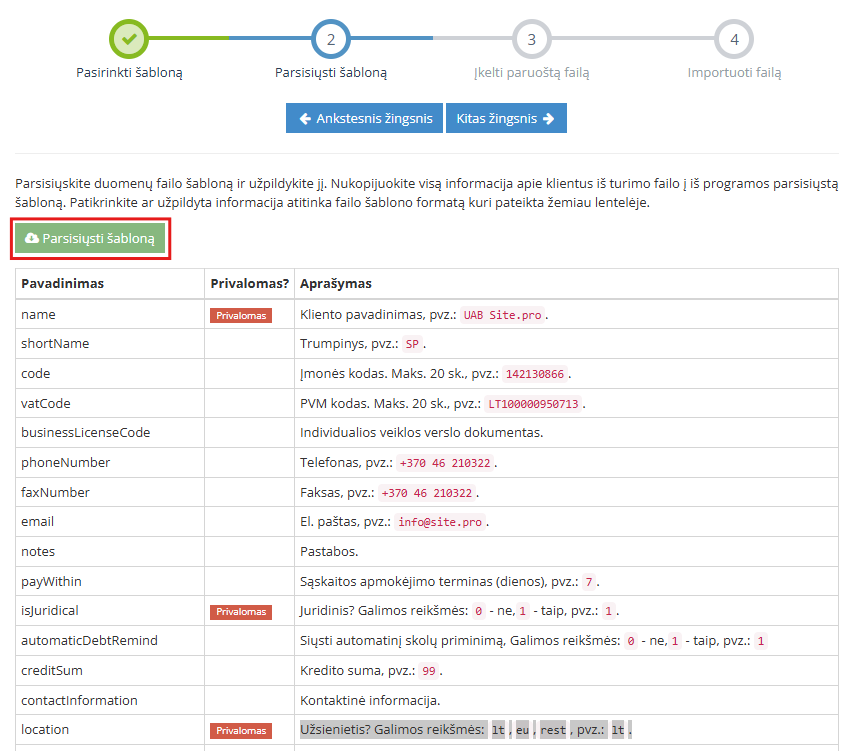The height and width of the screenshot is (751, 845).
Task: Click the 'Privalomas?' column header
Action: [x=250, y=283]
